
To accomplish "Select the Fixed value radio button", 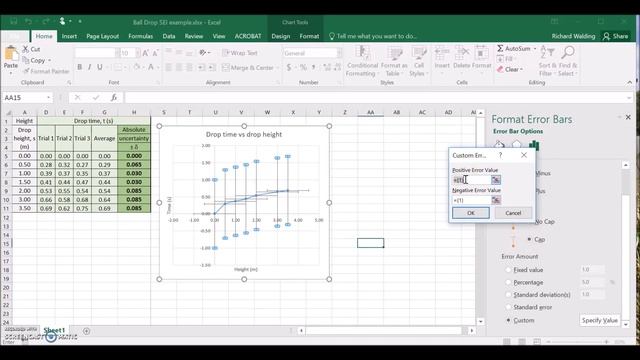I will 508,270.
